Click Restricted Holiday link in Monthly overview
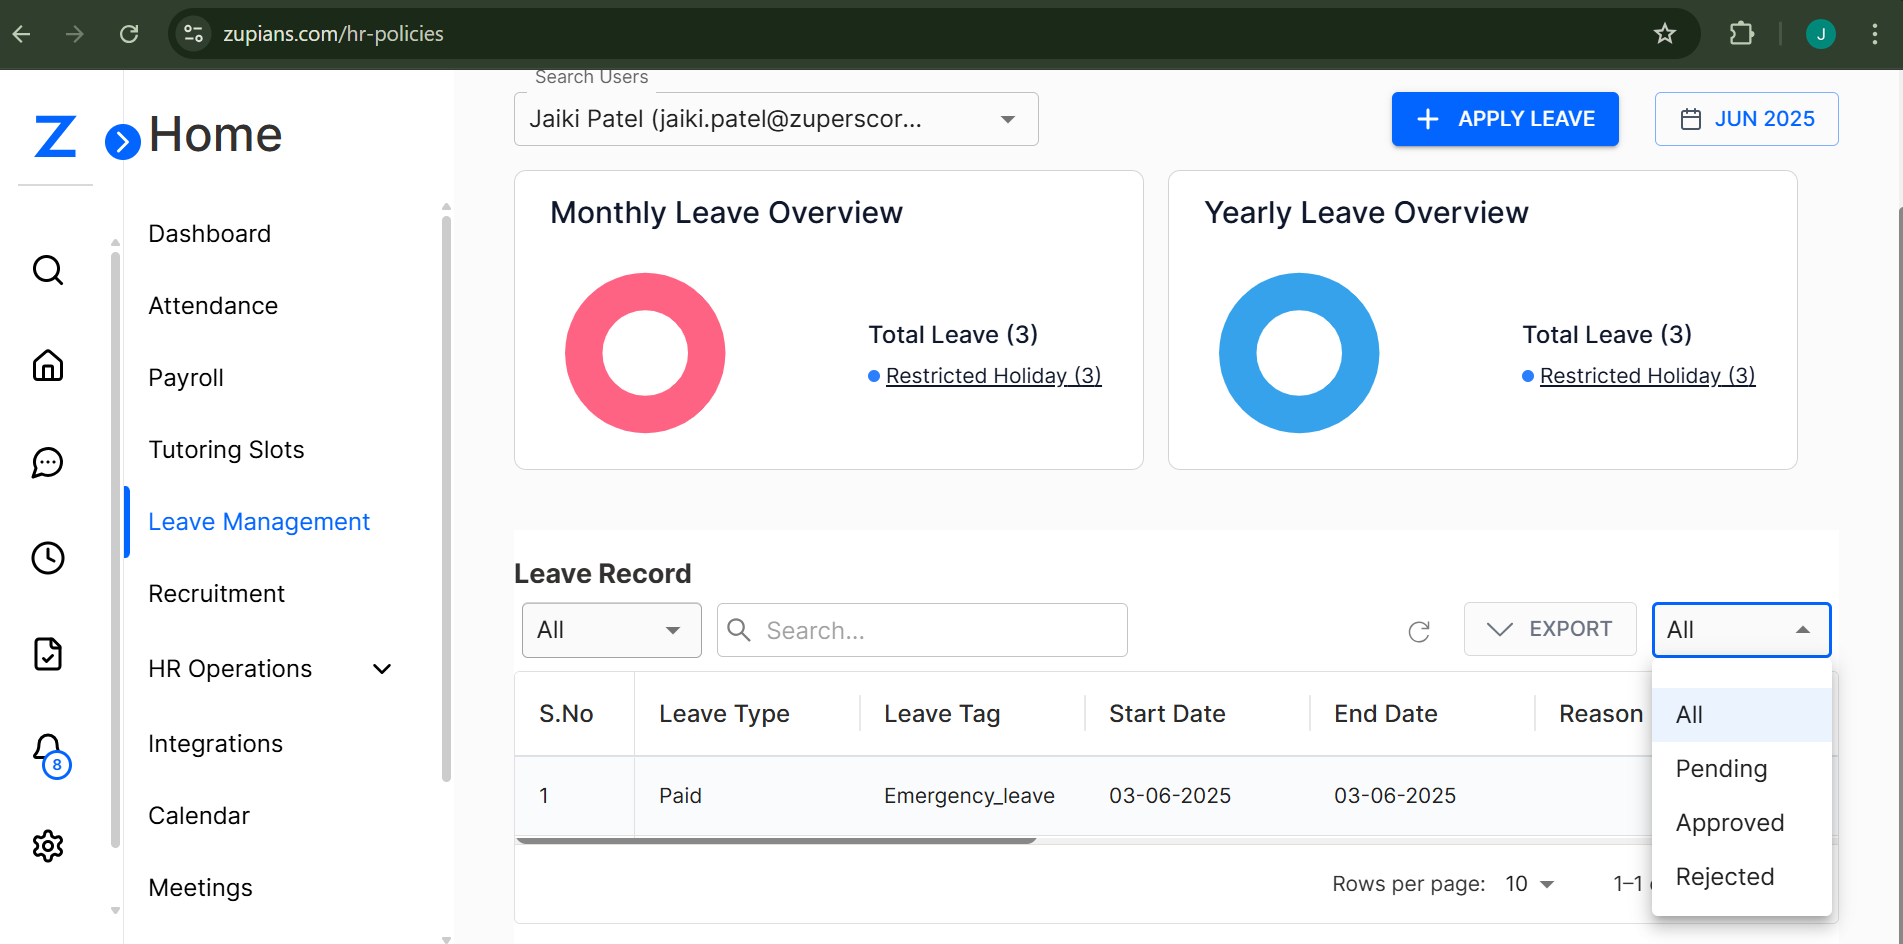This screenshot has height=944, width=1903. pos(992,376)
